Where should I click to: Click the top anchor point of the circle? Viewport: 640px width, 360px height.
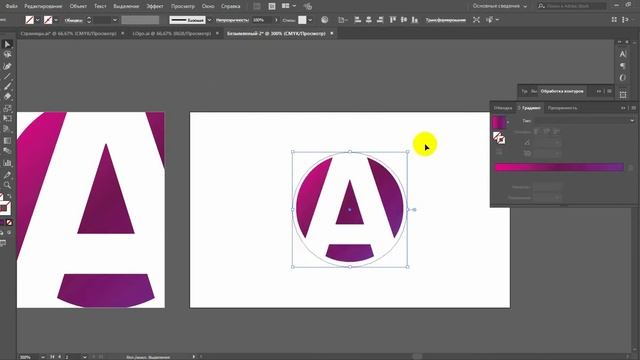[x=350, y=151]
